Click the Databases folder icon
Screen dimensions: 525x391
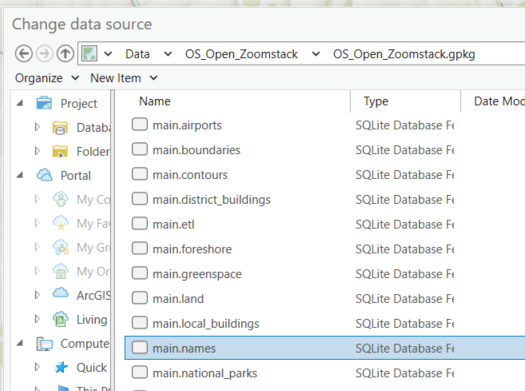pos(60,128)
